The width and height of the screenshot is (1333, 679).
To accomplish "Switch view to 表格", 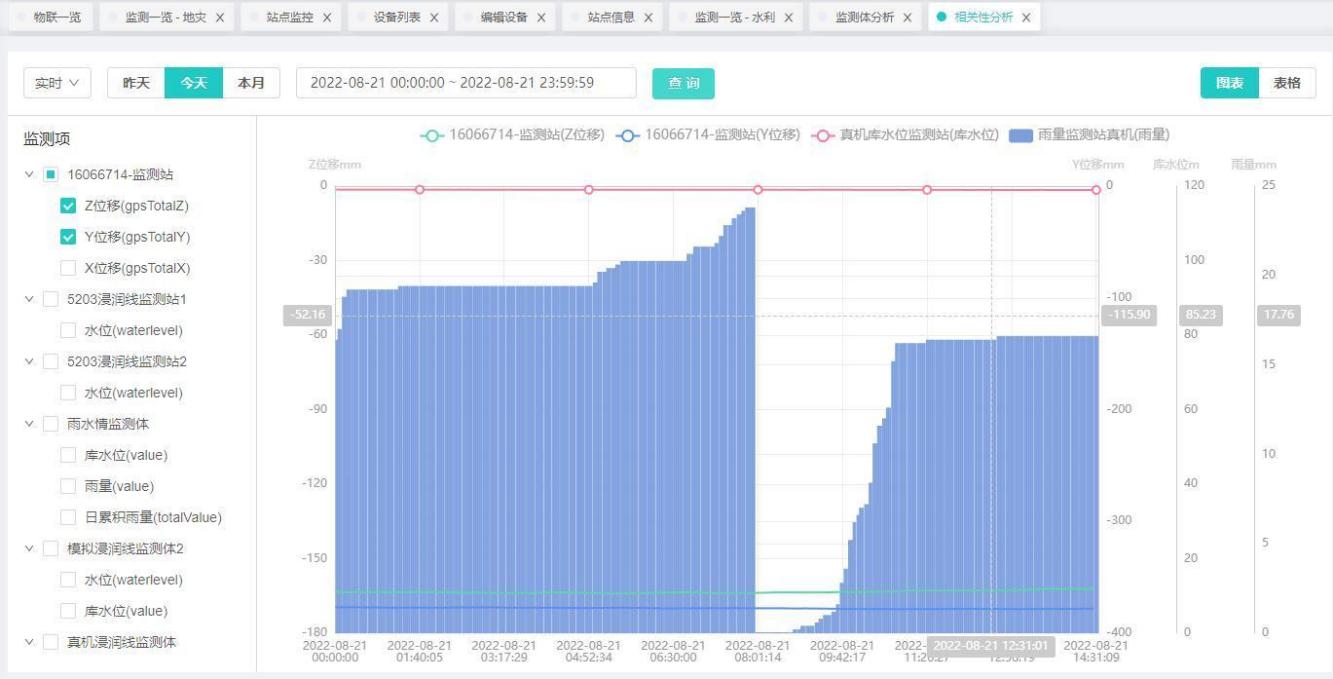I will [1287, 83].
